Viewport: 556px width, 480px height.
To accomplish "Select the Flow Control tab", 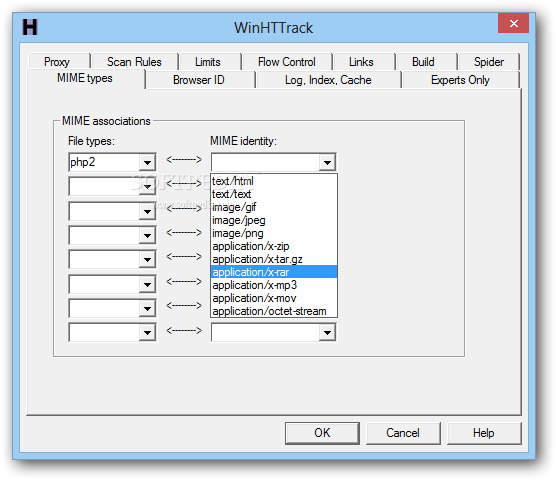I will point(287,62).
